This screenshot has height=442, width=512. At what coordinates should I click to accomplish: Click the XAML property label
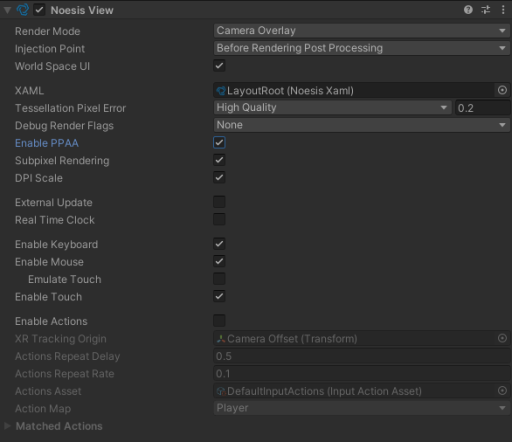(29, 91)
